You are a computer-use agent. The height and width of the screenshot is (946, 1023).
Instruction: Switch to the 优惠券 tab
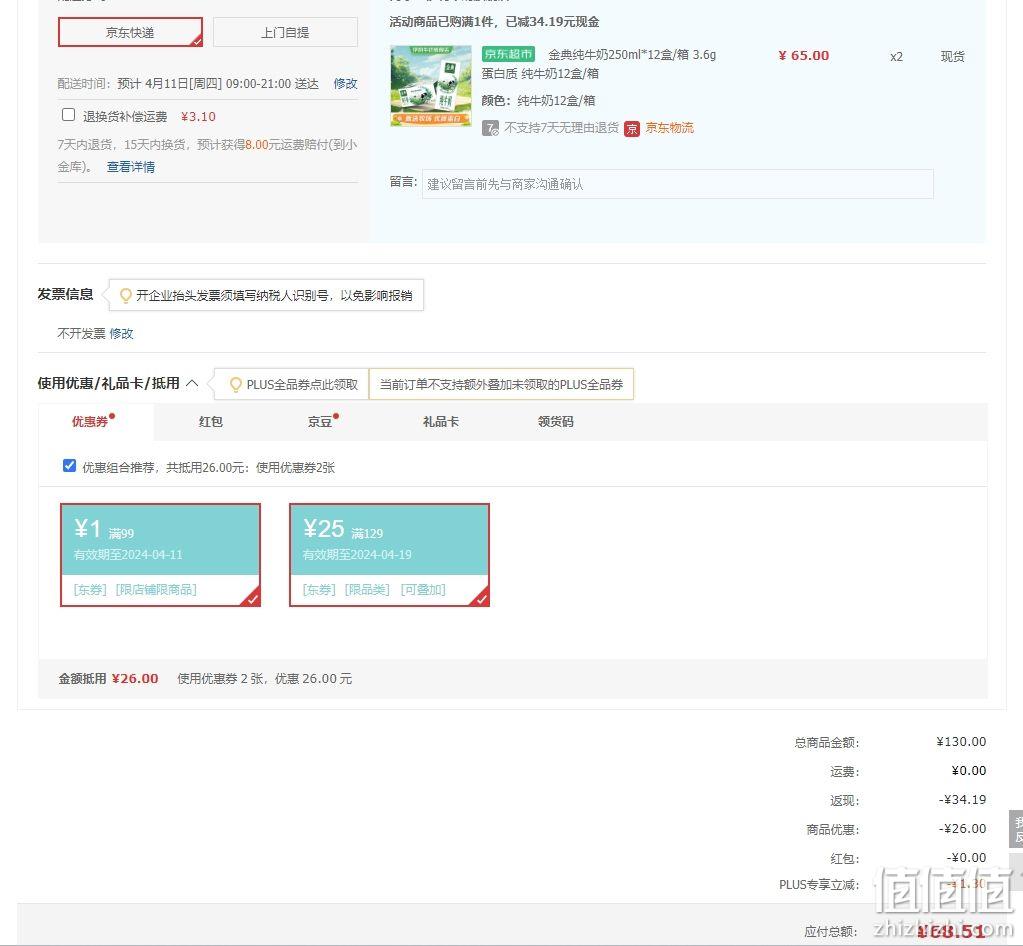tap(90, 421)
